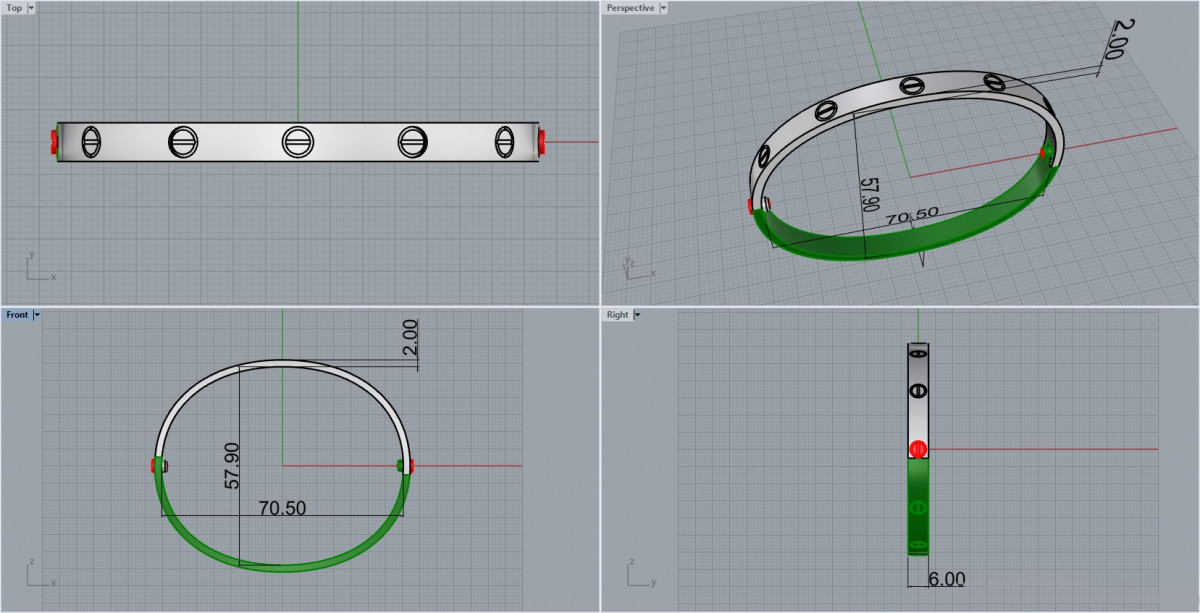
Task: Activate the Top viewport title label
Action: pyautogui.click(x=15, y=8)
